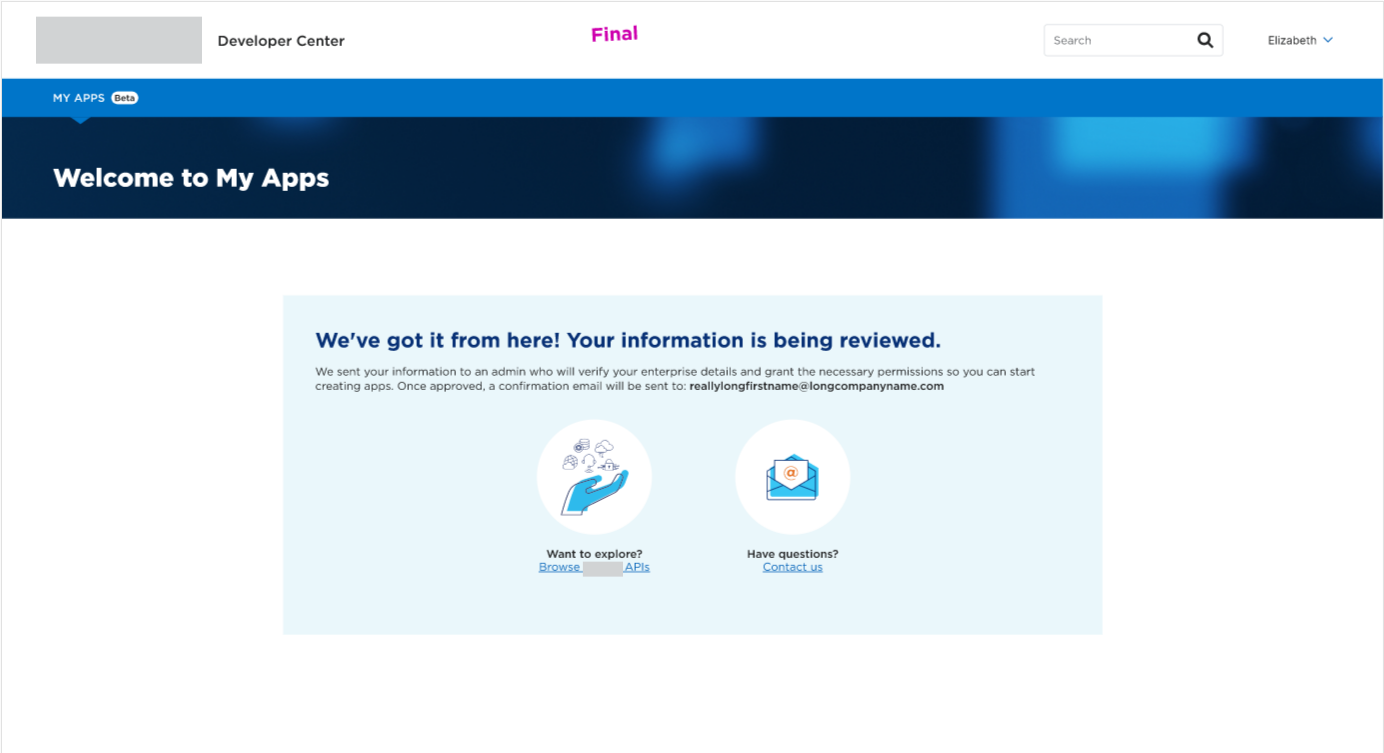Select Developer Center in the top bar
Viewport: 1384px width, 753px height.
pyautogui.click(x=281, y=40)
